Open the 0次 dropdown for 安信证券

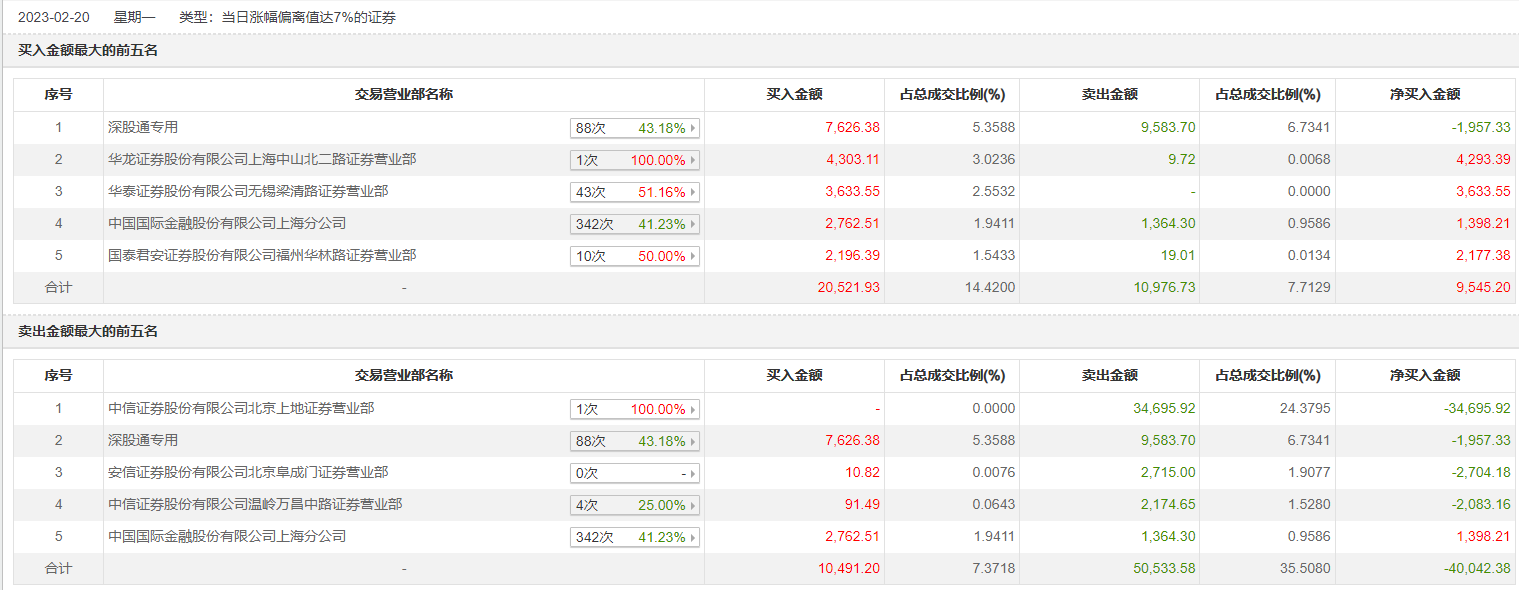(634, 473)
